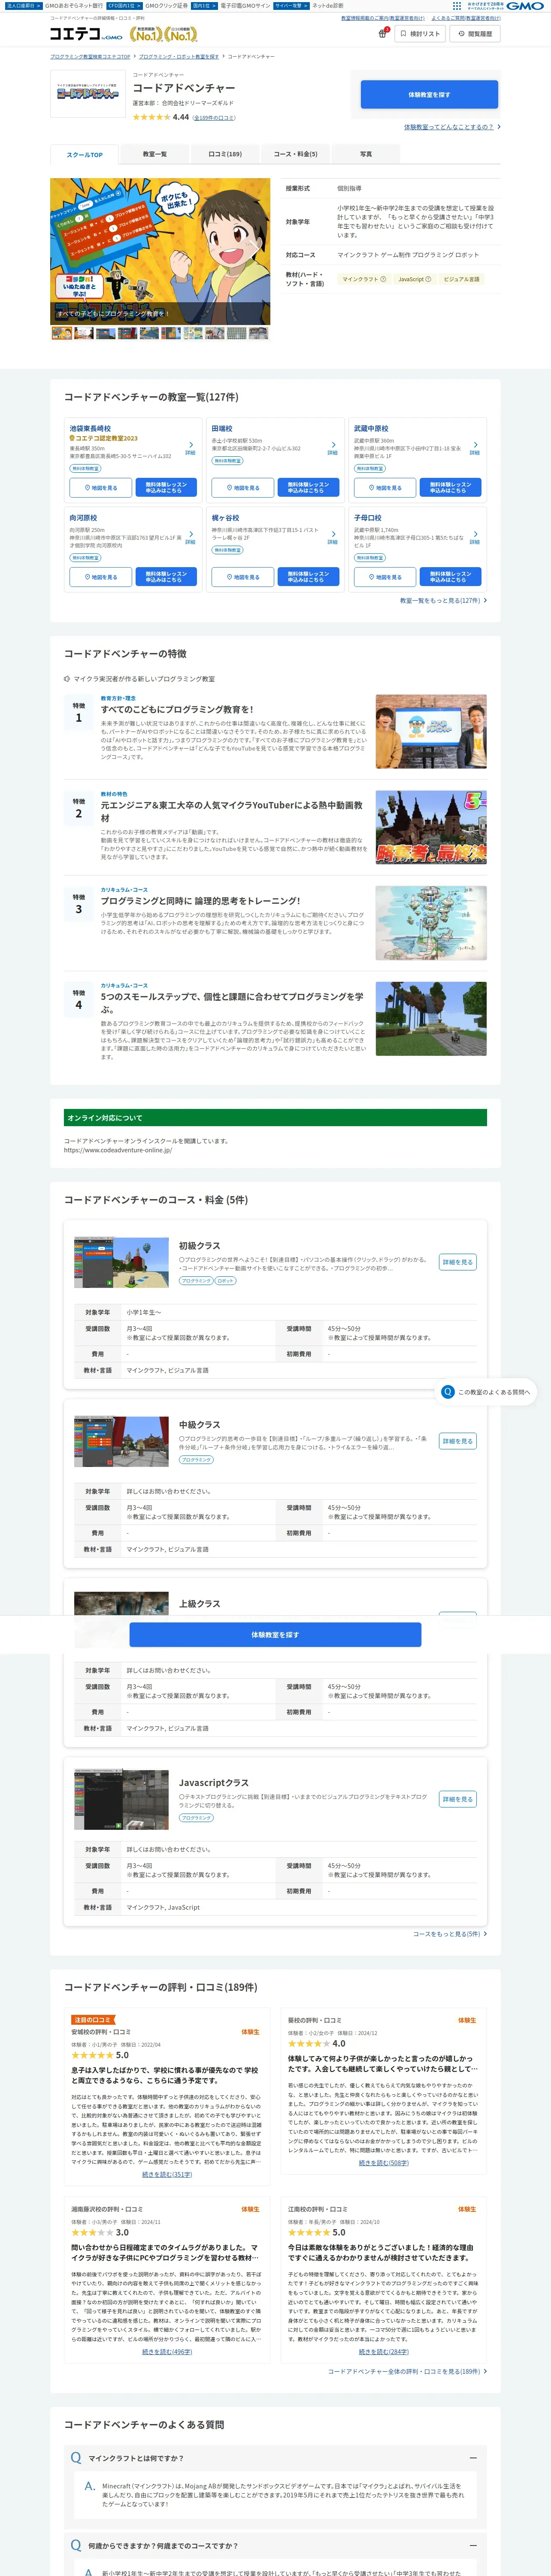
Task: Click the マインクラフト tag with help icon
Action: [364, 279]
